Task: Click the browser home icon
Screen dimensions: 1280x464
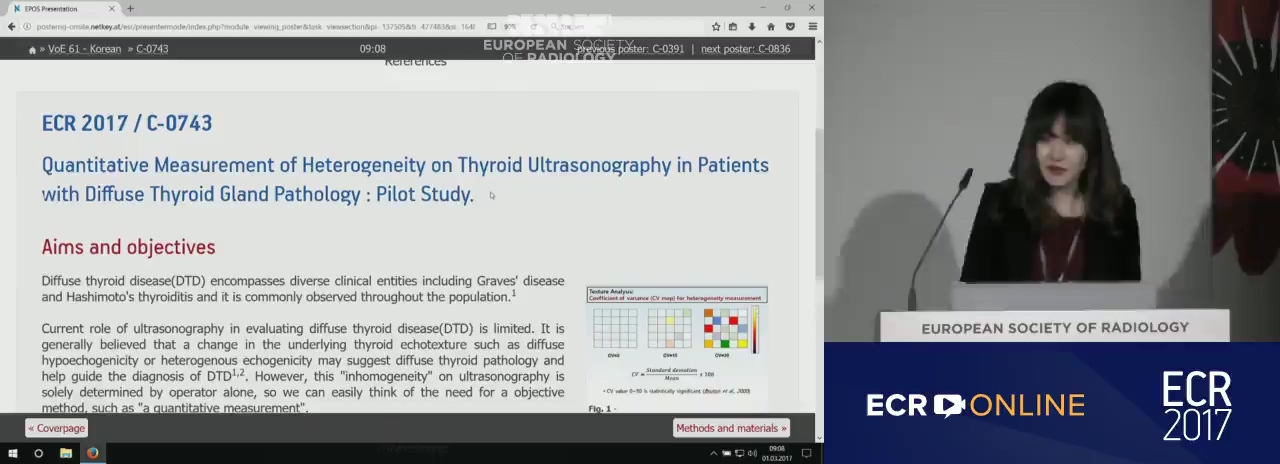Action: [771, 27]
